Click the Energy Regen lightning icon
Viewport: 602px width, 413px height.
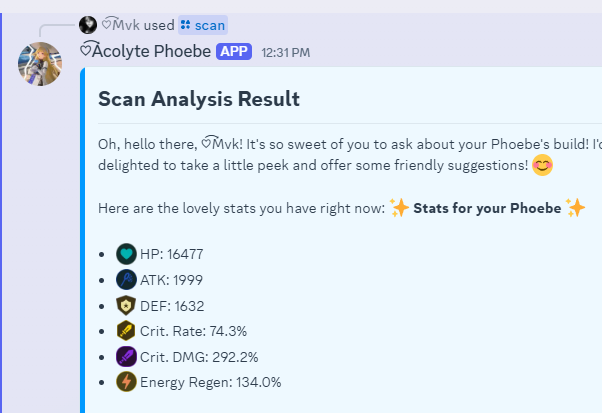(x=126, y=381)
